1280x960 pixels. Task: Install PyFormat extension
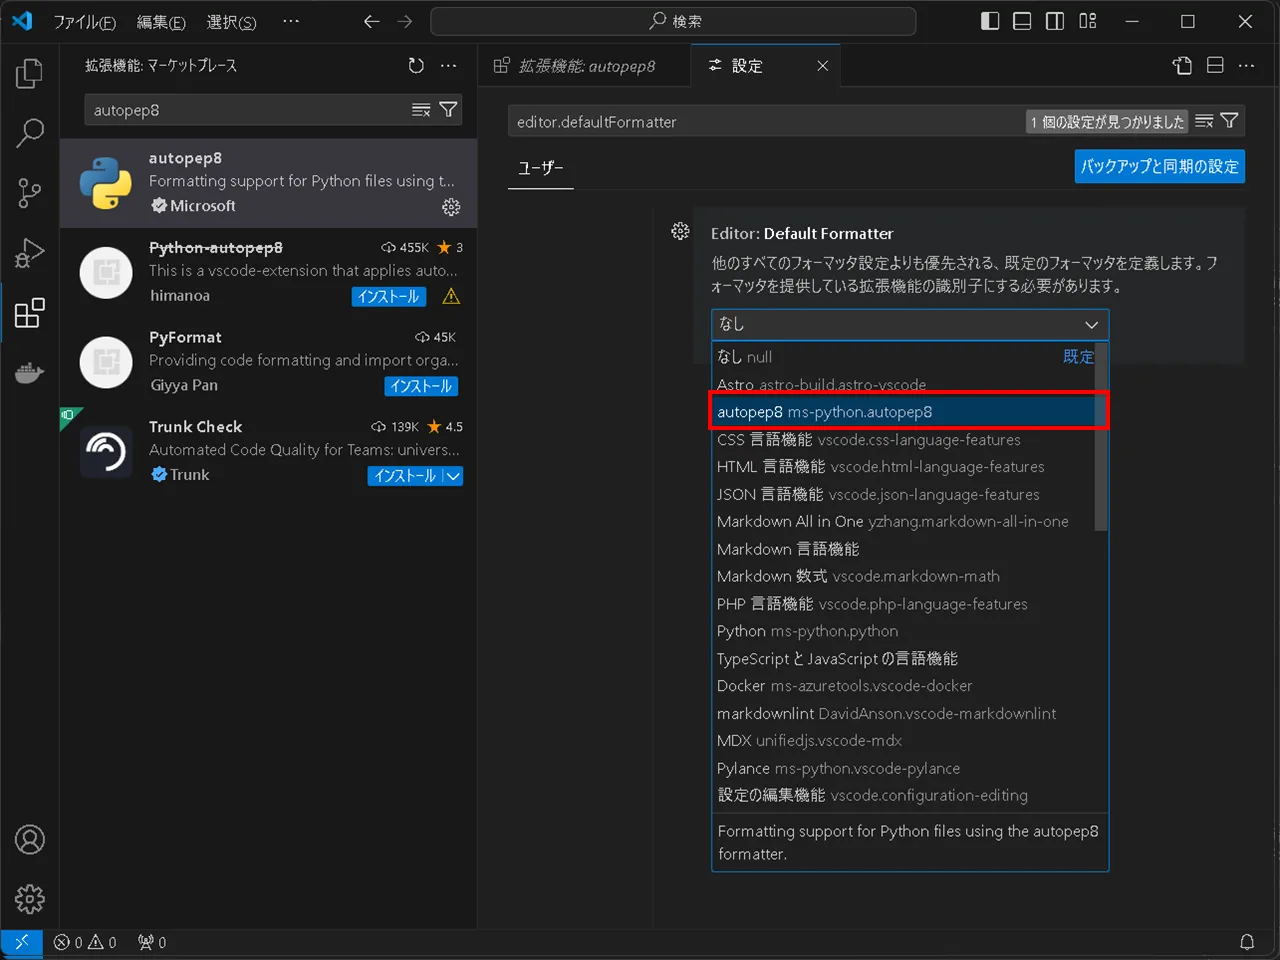pyautogui.click(x=421, y=386)
